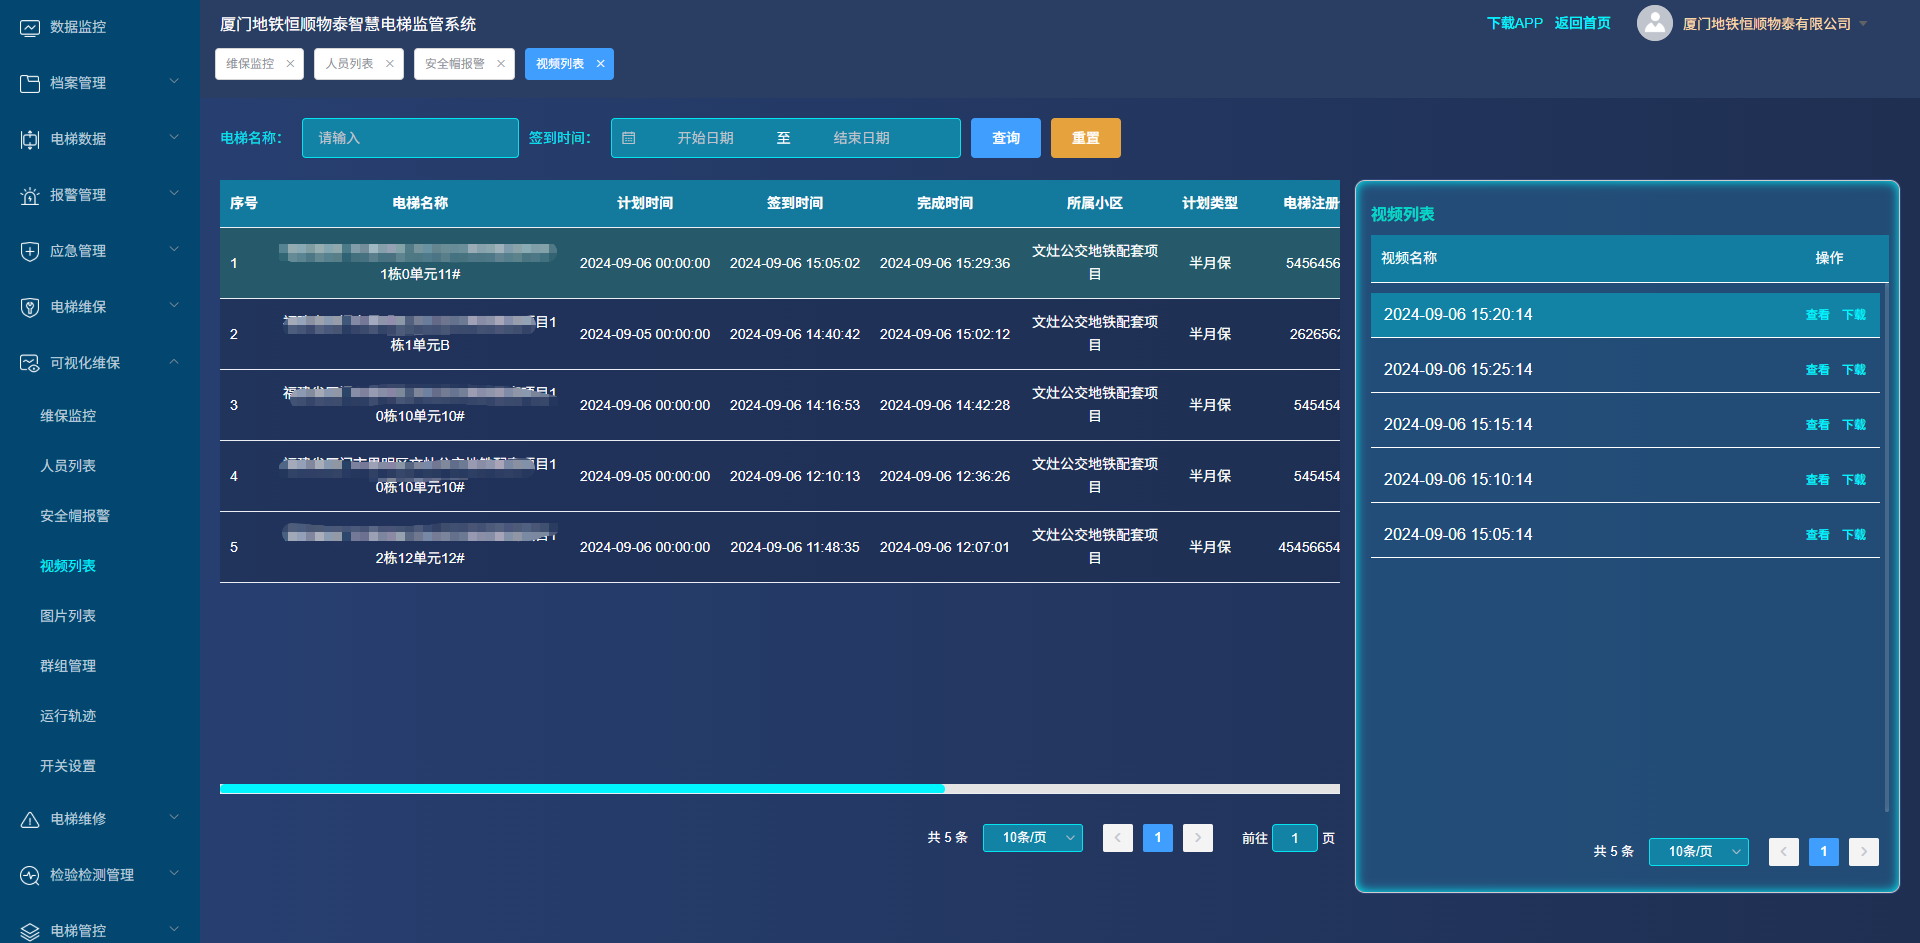This screenshot has height=943, width=1920.
Task: Click the 查询 search button
Action: [1005, 138]
